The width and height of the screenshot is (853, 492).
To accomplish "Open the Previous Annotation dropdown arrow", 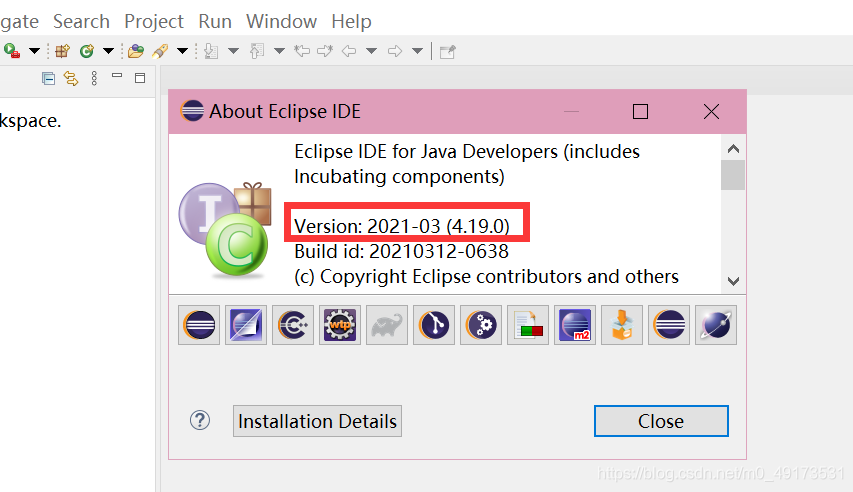I will click(279, 51).
